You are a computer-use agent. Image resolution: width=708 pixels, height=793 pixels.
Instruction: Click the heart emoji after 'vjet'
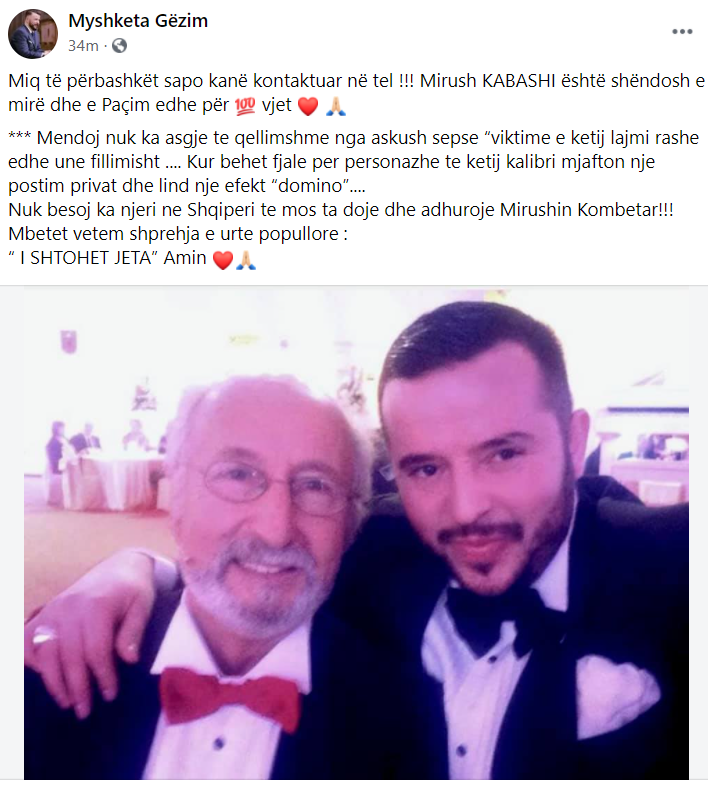click(308, 106)
